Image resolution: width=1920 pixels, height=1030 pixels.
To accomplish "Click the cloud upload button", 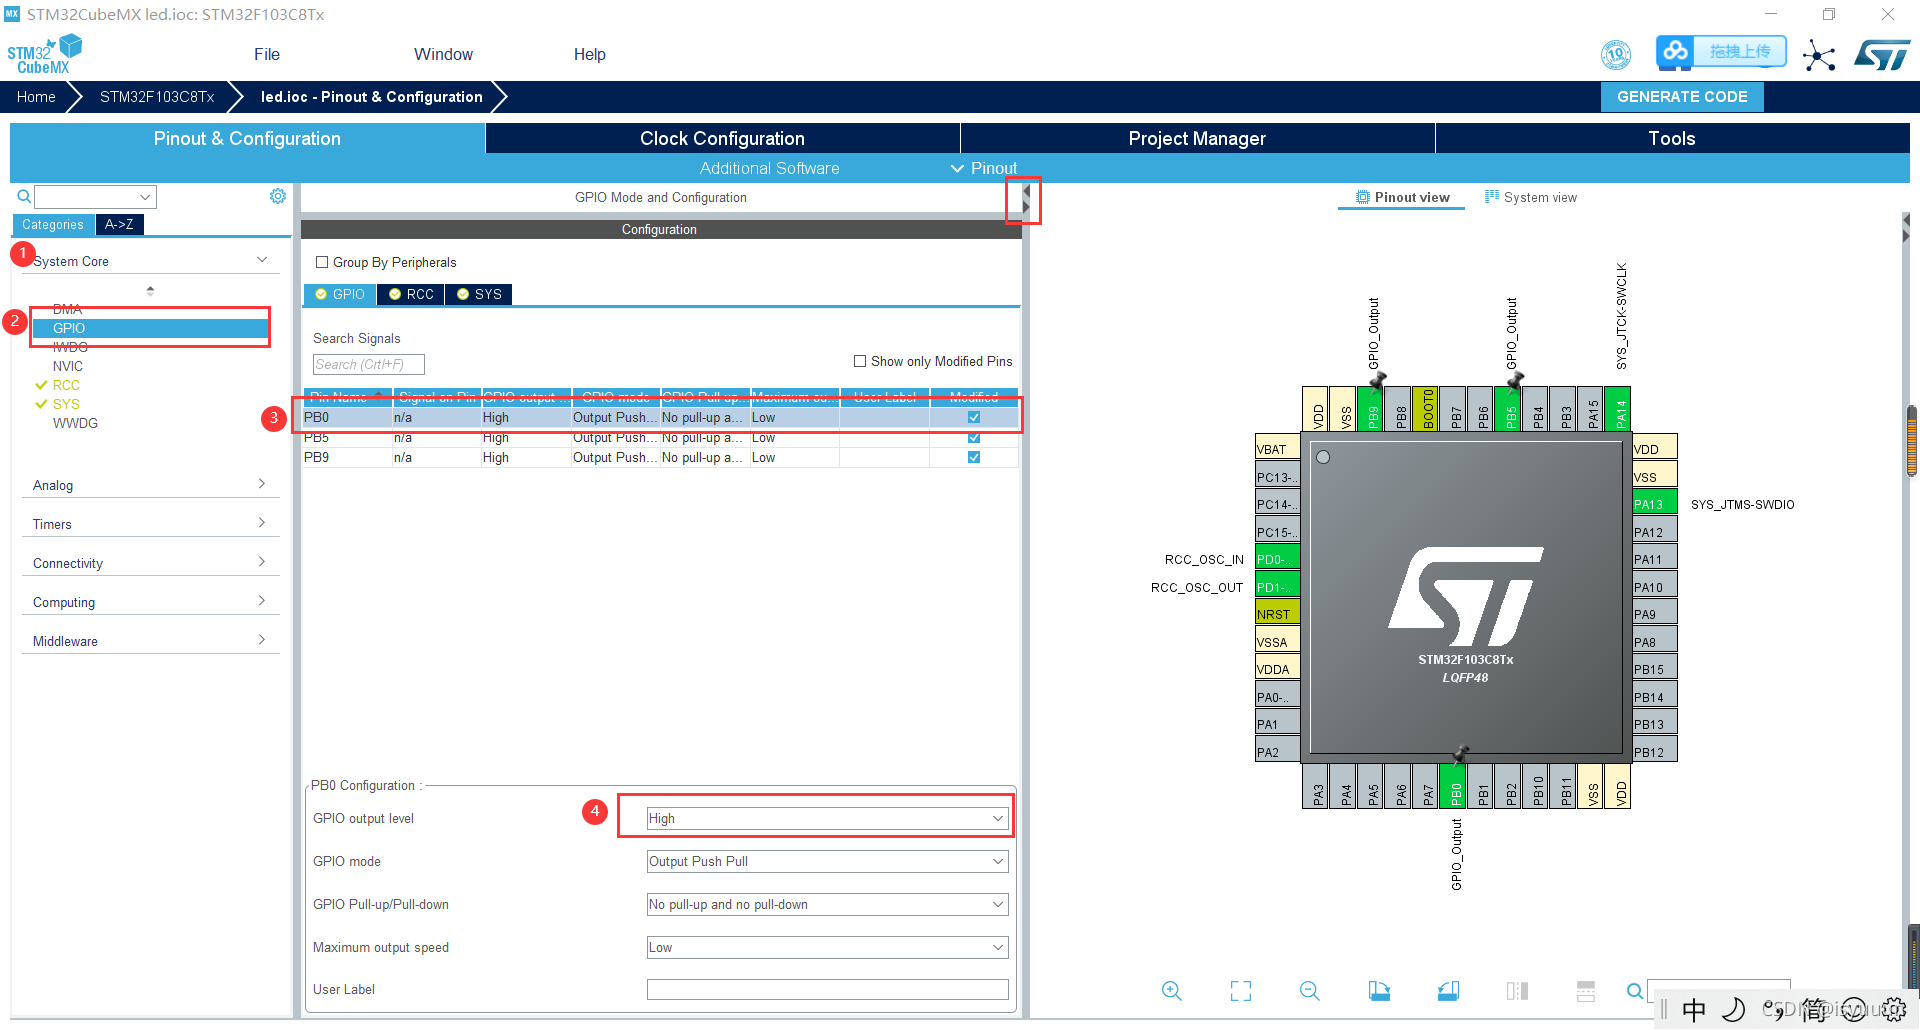I will tap(1721, 52).
